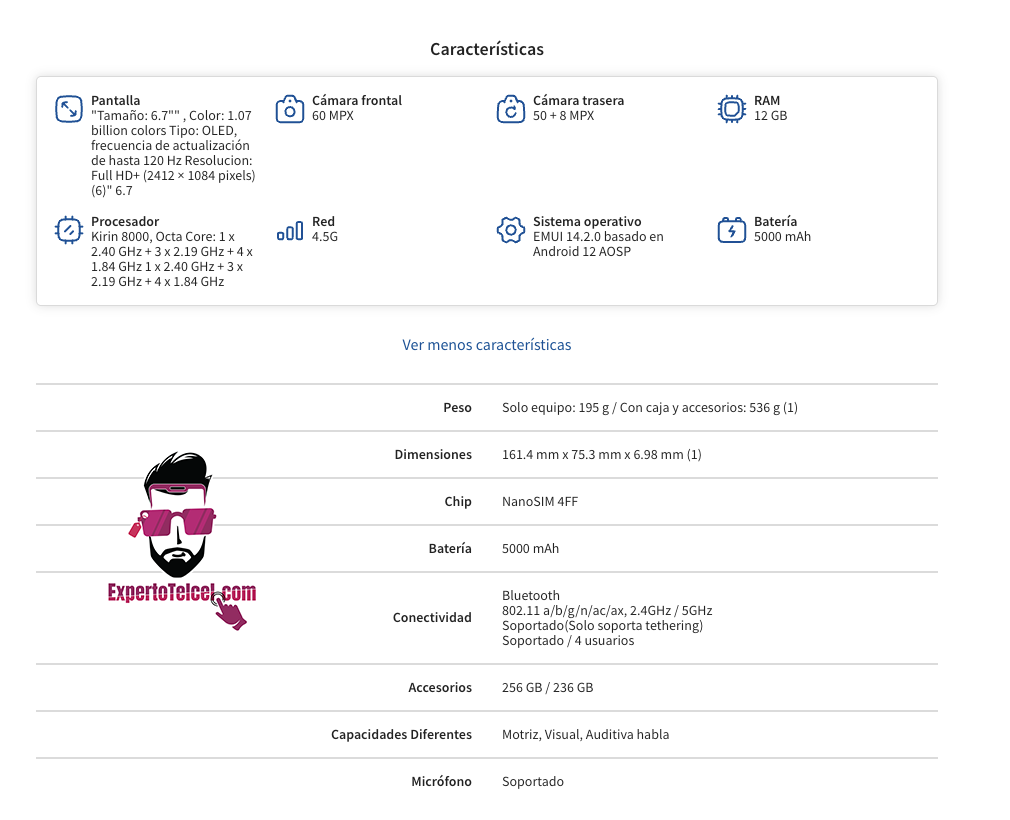This screenshot has width=1010, height=820.
Task: Click the Micrófono Soportado value
Action: pyautogui.click(x=533, y=781)
